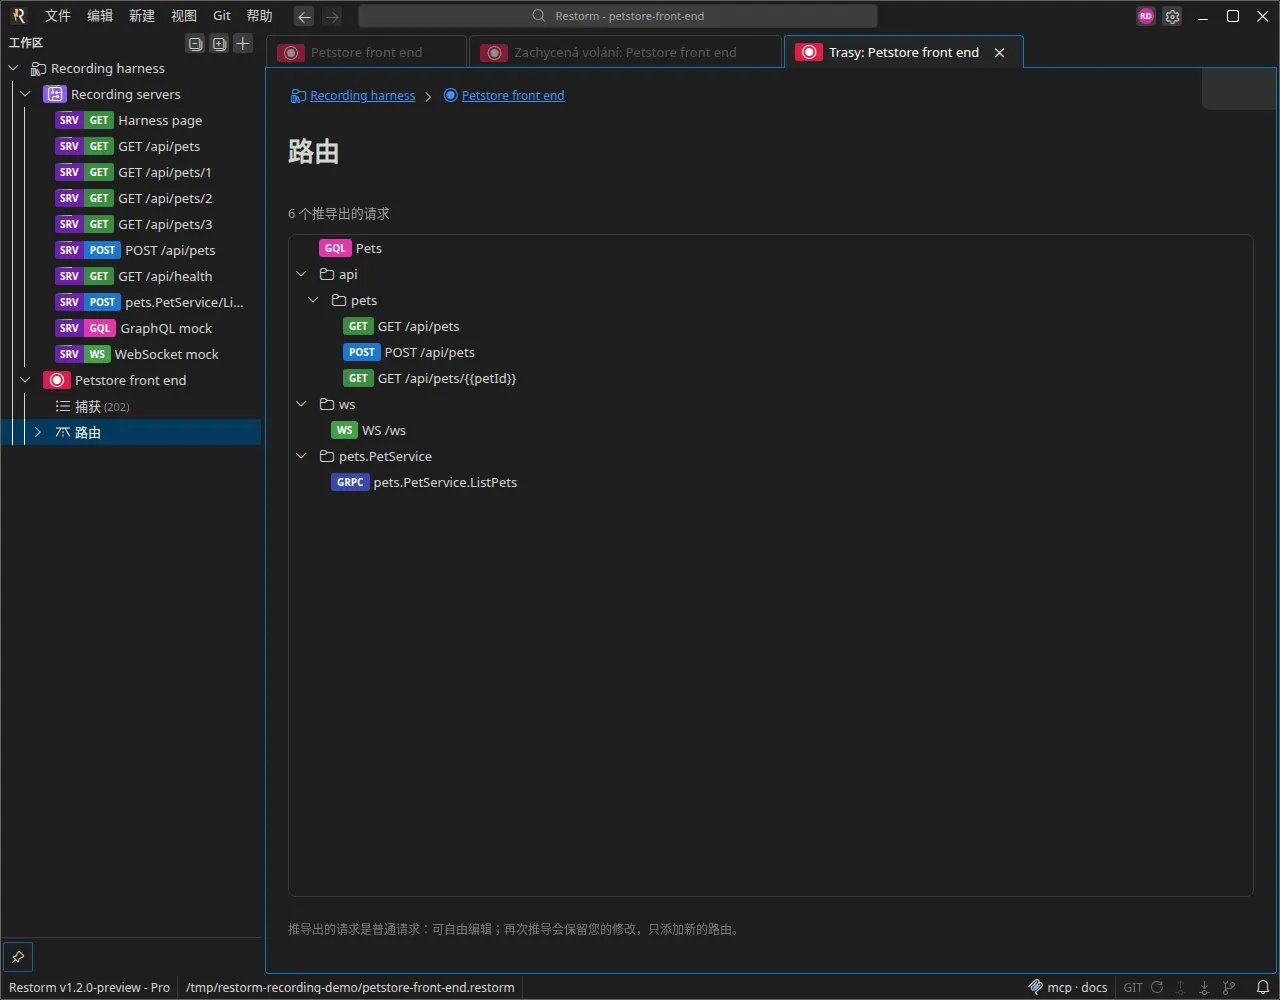The width and height of the screenshot is (1280, 1000).
Task: Click the GQL badge next to Pets
Action: point(335,248)
